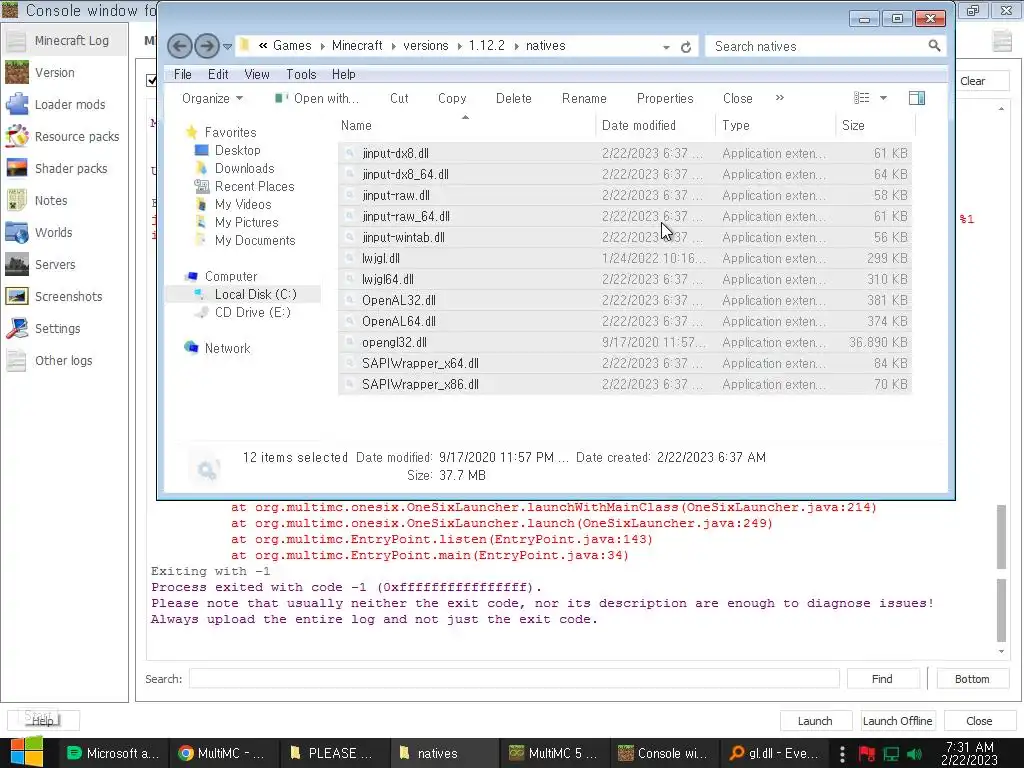Open the Windows Start button
1024x768 pixels.
[x=27, y=752]
